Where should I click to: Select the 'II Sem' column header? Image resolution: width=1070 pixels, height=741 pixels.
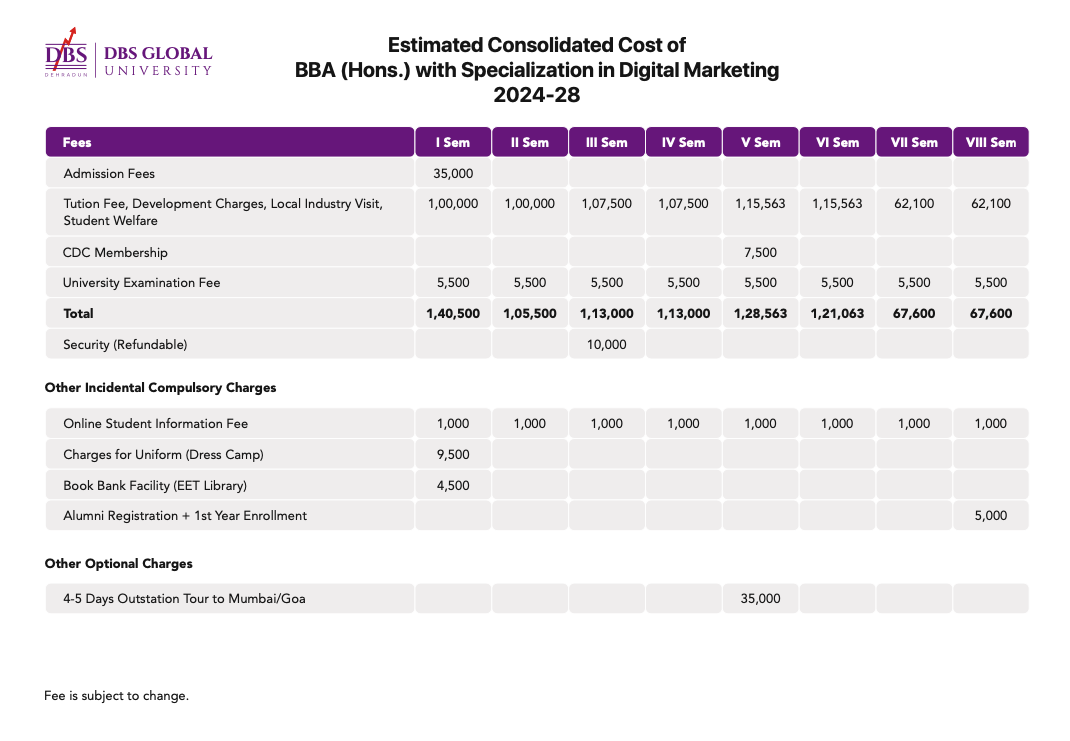[530, 142]
